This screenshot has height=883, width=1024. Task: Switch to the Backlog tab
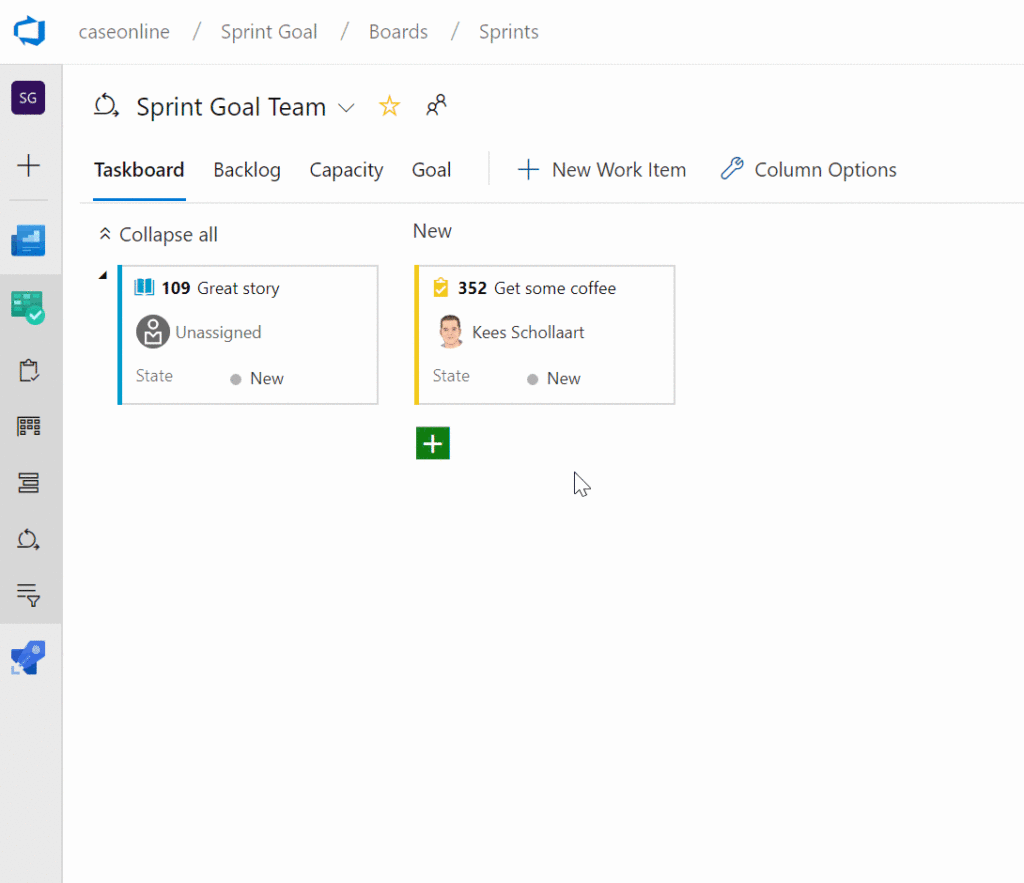click(x=247, y=170)
